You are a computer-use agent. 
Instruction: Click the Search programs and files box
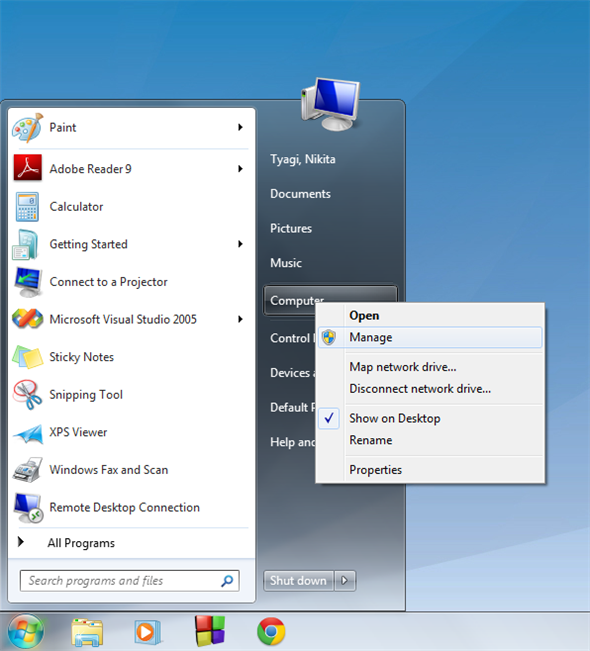point(130,581)
